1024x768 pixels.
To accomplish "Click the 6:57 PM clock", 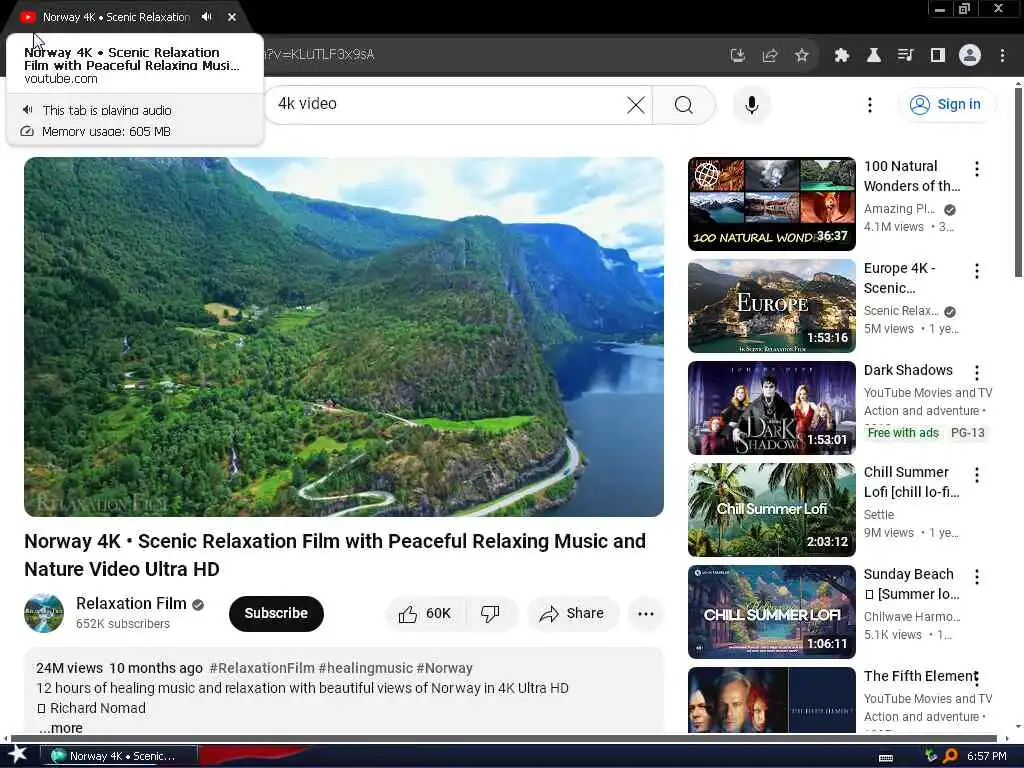I will (x=986, y=756).
